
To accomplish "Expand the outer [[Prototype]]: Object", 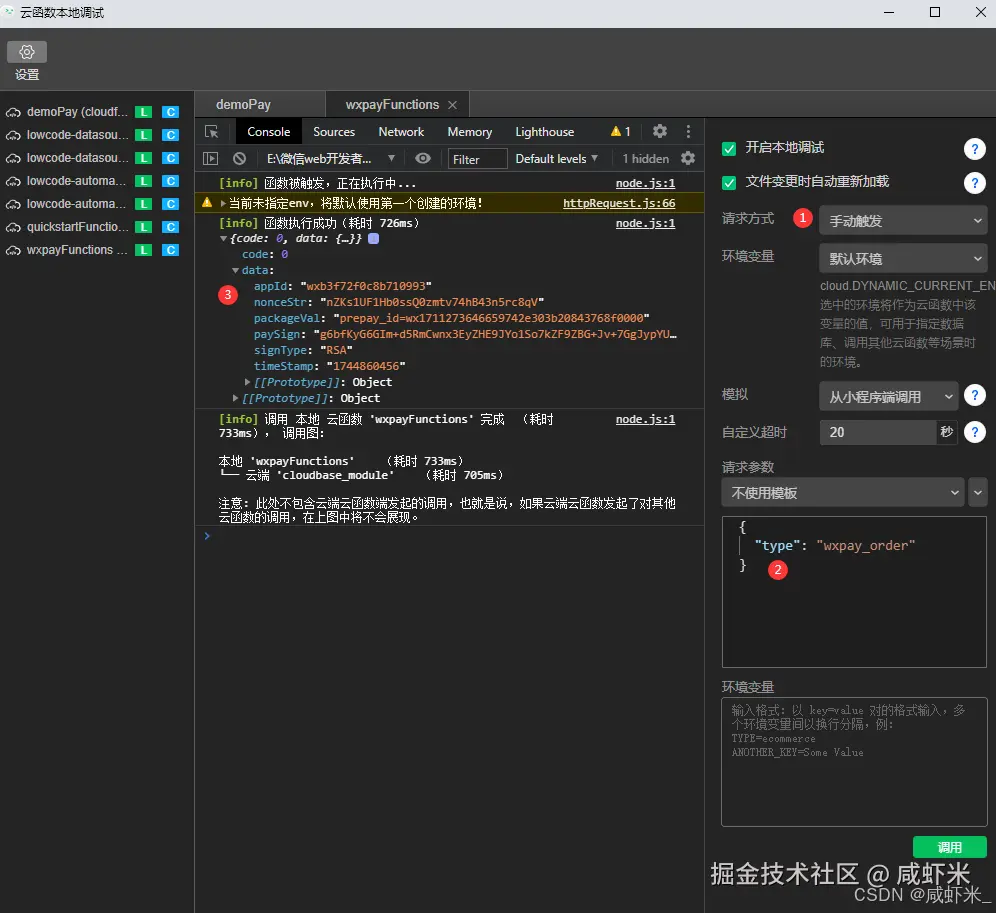I will 235,398.
